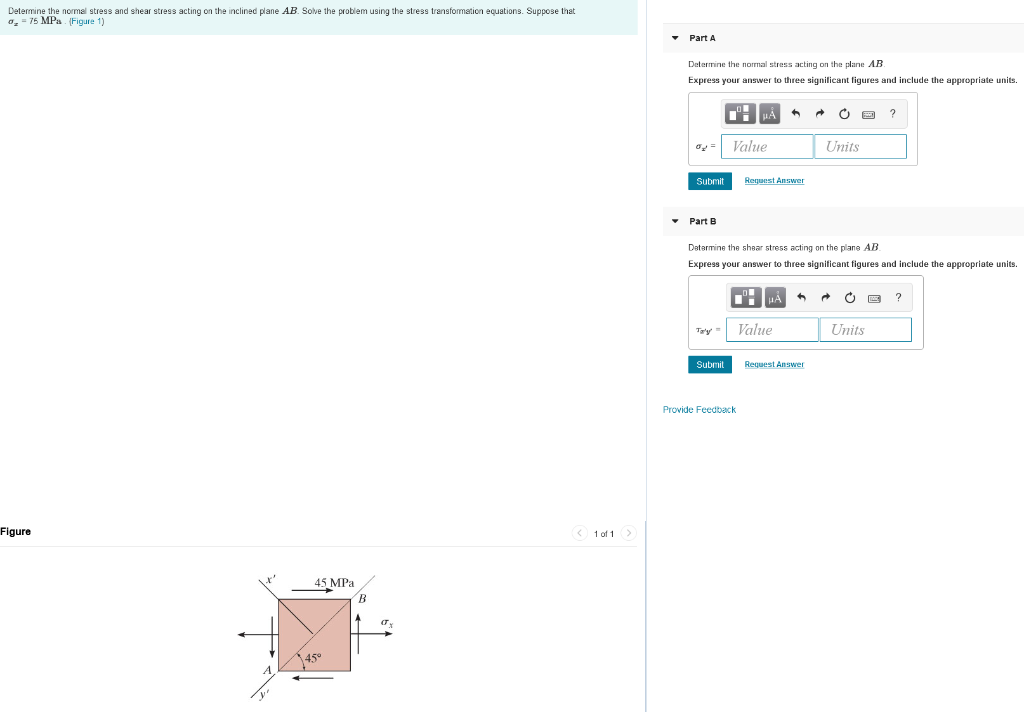Request Answer for Part A
The height and width of the screenshot is (712, 1024).
click(x=774, y=181)
